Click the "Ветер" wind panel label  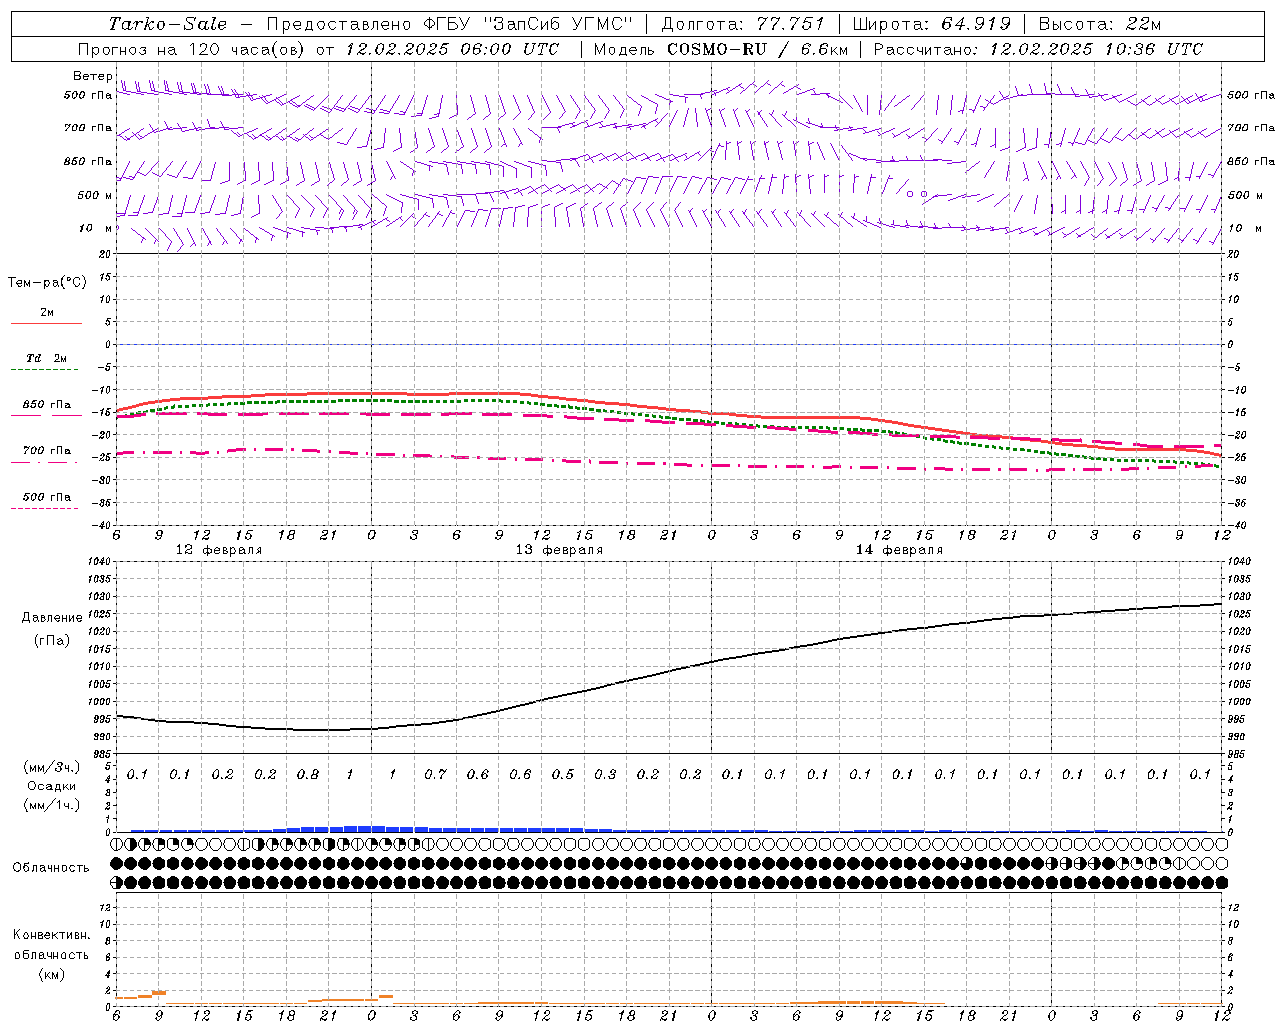(92, 76)
